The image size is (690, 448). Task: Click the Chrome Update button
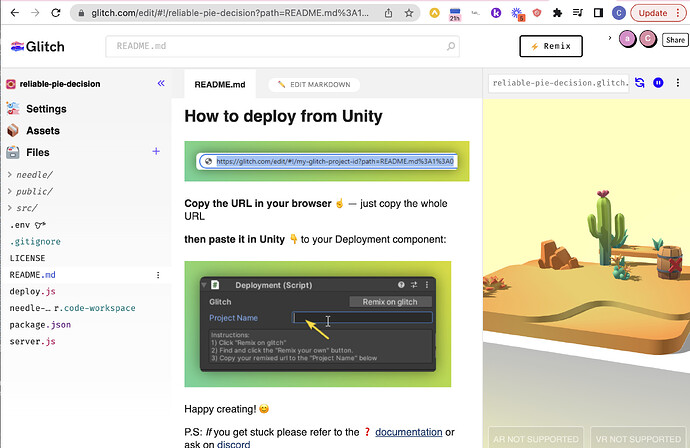click(658, 13)
